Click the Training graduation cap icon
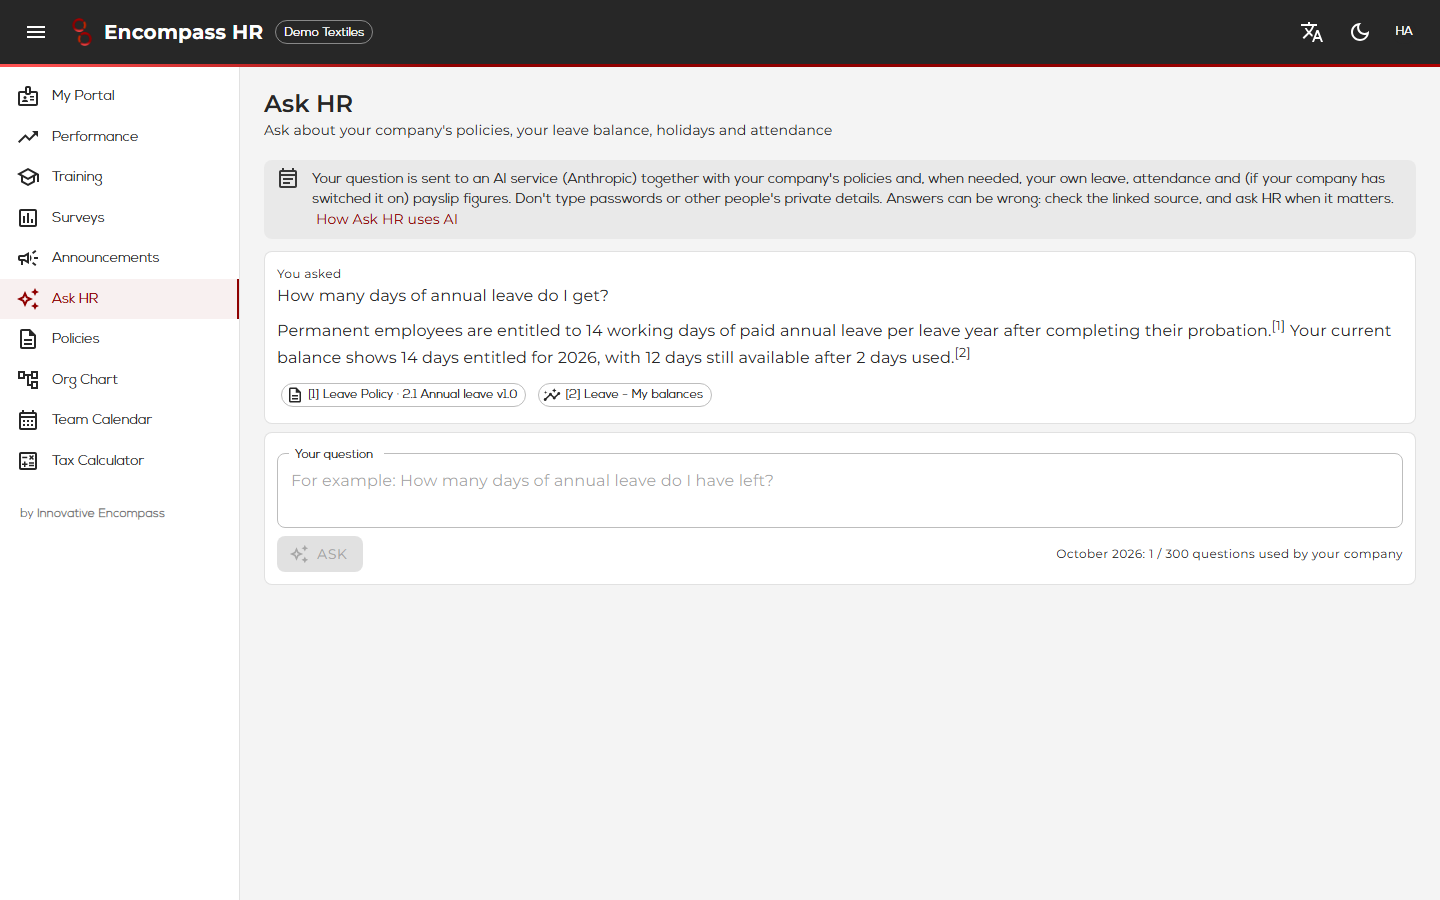The width and height of the screenshot is (1440, 900). pyautogui.click(x=28, y=177)
